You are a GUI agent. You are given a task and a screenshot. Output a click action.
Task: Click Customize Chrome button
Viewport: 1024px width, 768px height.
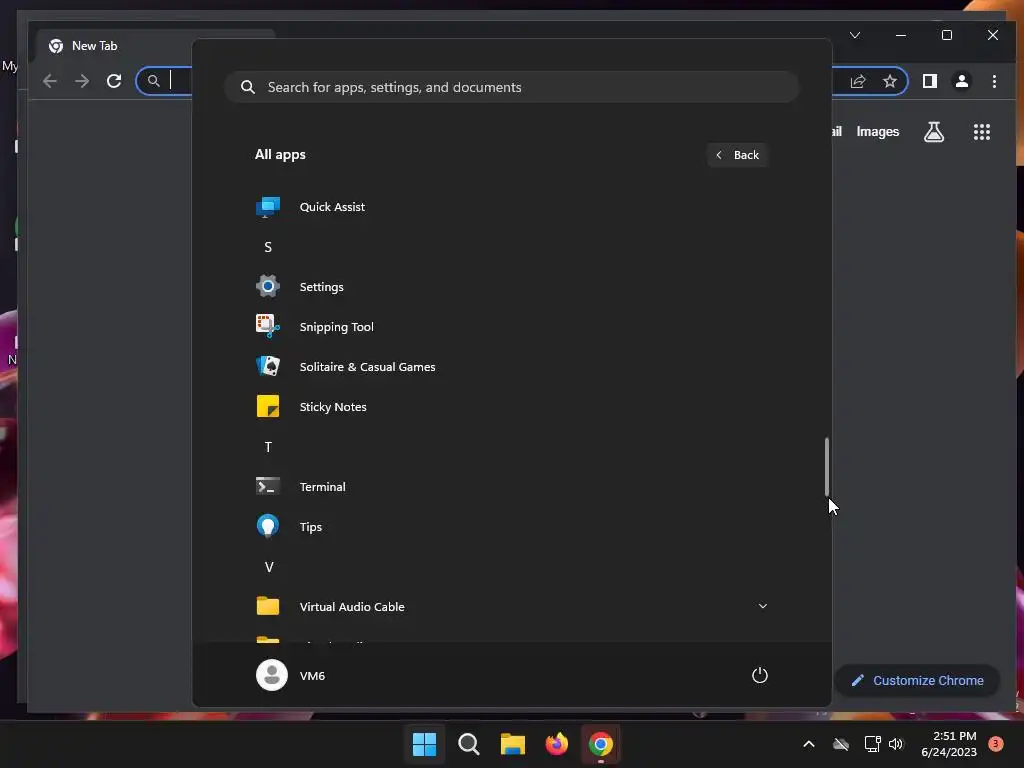(918, 680)
